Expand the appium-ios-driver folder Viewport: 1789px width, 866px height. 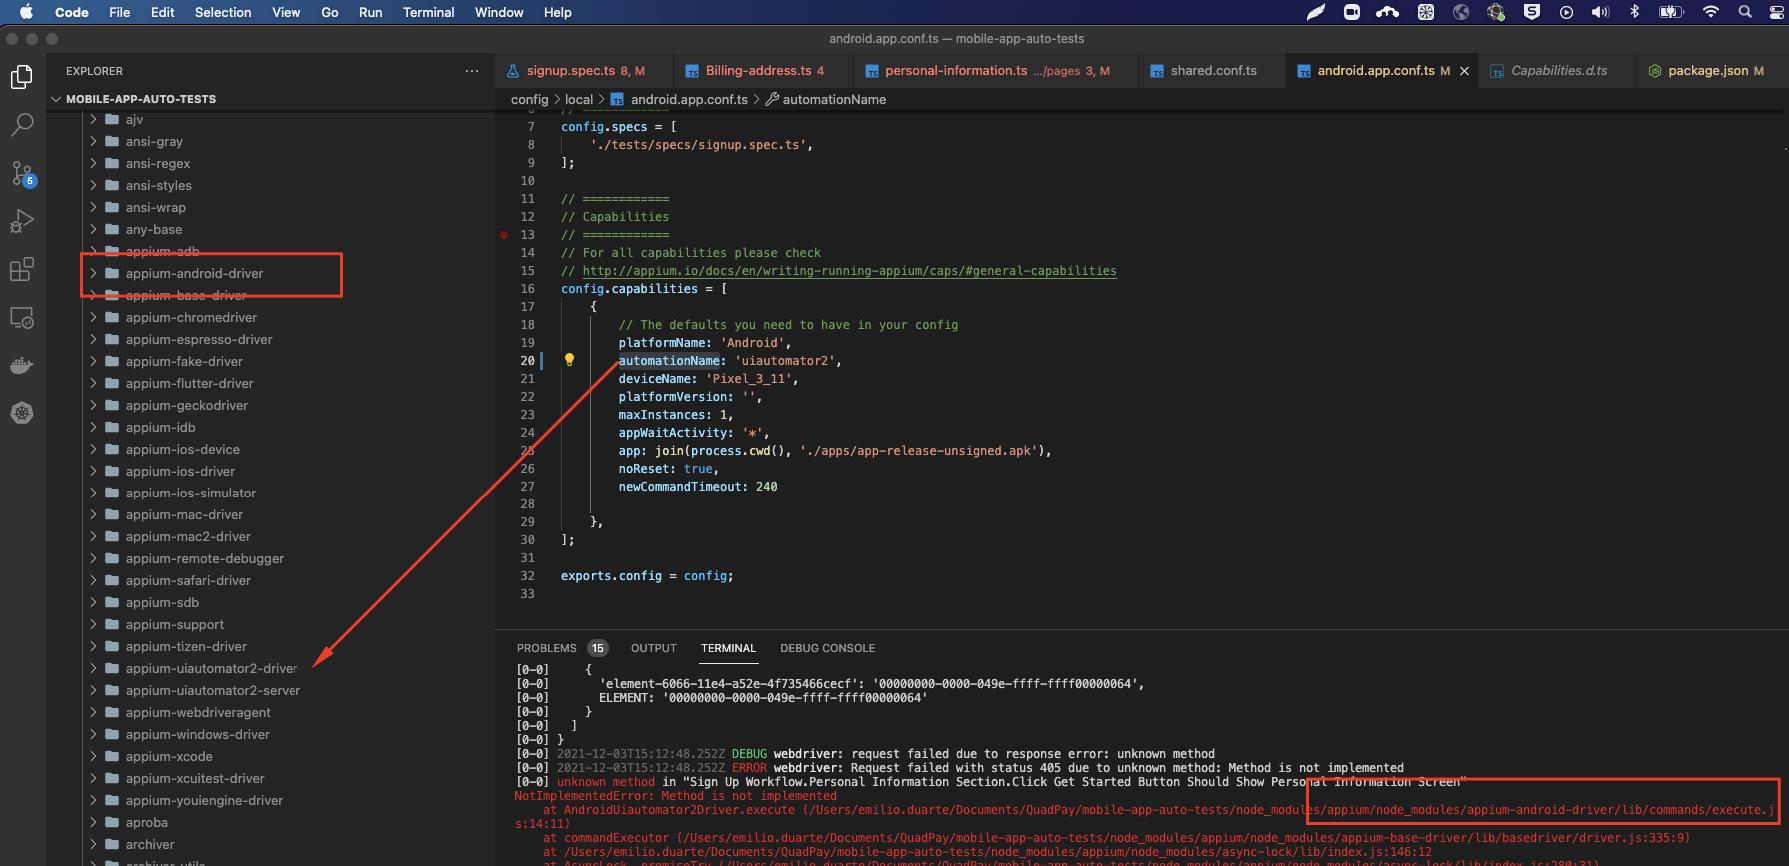pyautogui.click(x=93, y=471)
